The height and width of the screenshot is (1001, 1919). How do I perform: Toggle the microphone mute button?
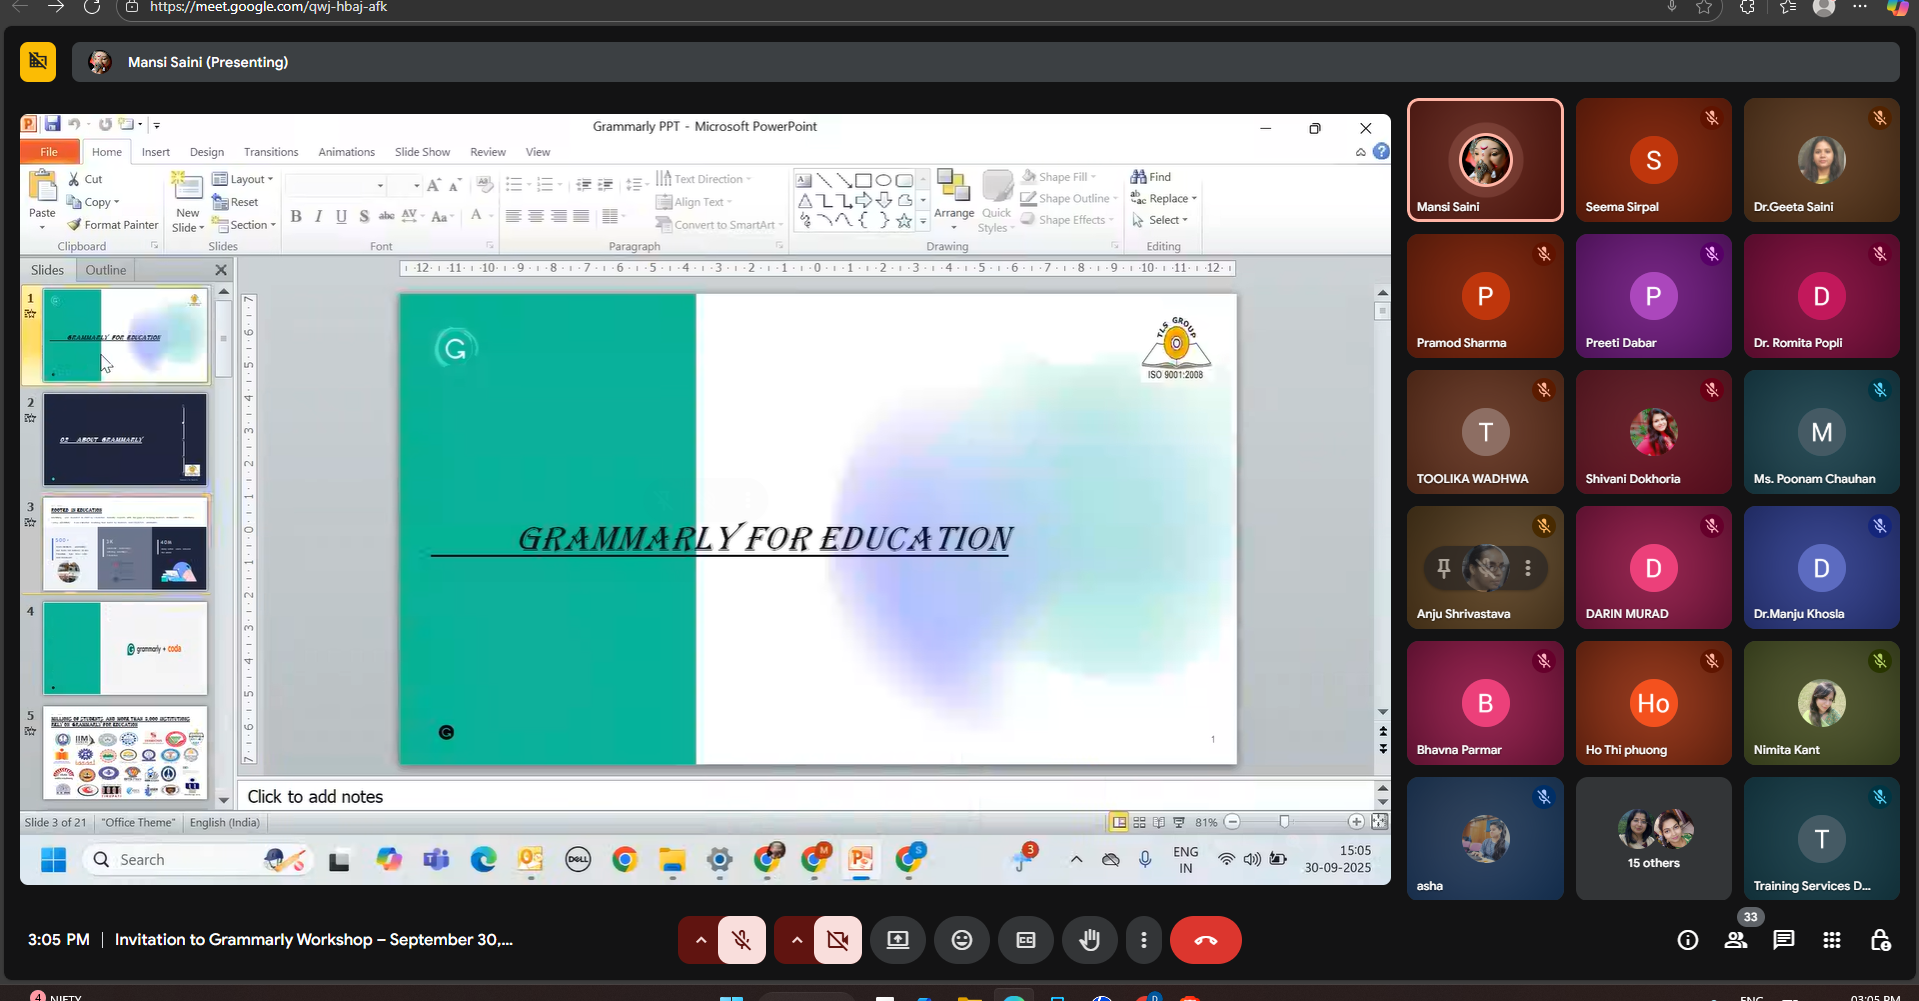click(x=741, y=940)
